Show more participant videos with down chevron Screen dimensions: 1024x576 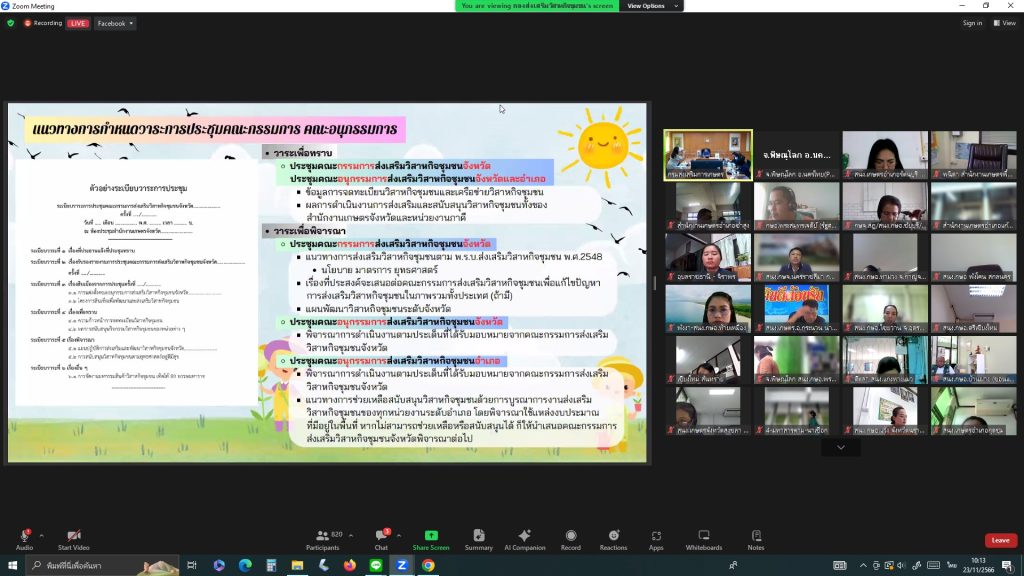coord(840,447)
